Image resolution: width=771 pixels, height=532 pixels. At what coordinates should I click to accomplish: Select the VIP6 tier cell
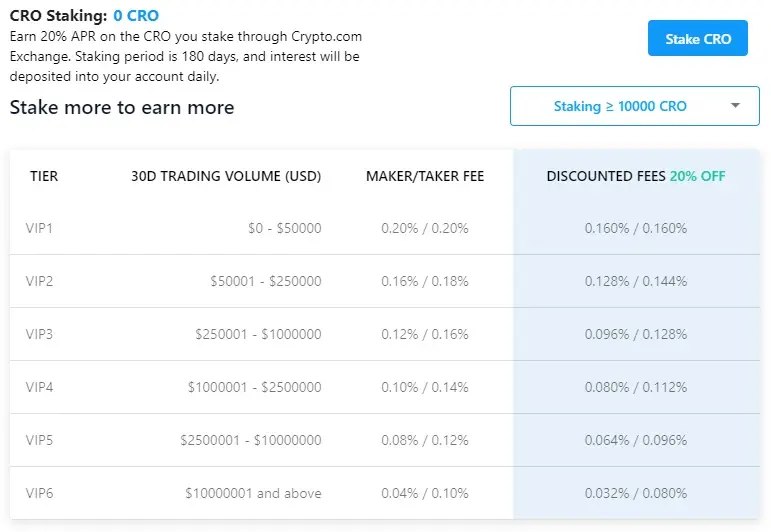coord(39,493)
